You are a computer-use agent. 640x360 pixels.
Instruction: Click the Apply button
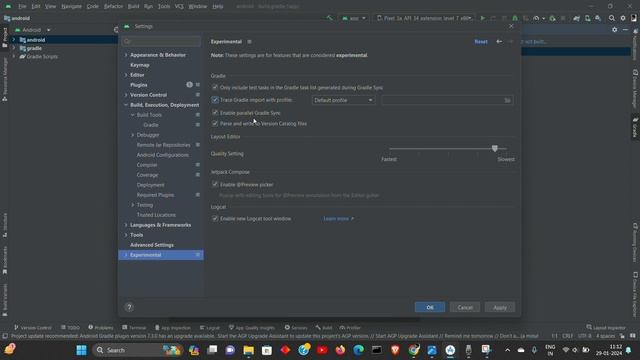point(500,307)
